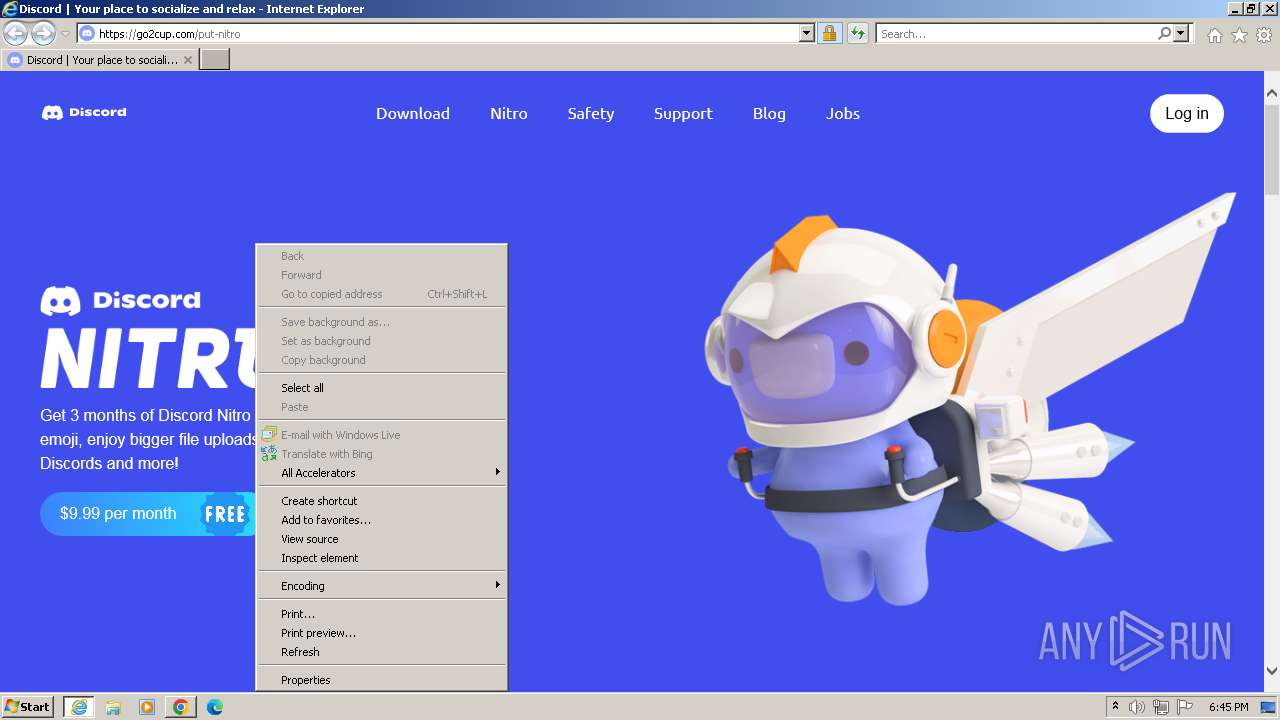Open the search provider dropdown arrow
The width and height of the screenshot is (1280, 720).
tap(1181, 34)
